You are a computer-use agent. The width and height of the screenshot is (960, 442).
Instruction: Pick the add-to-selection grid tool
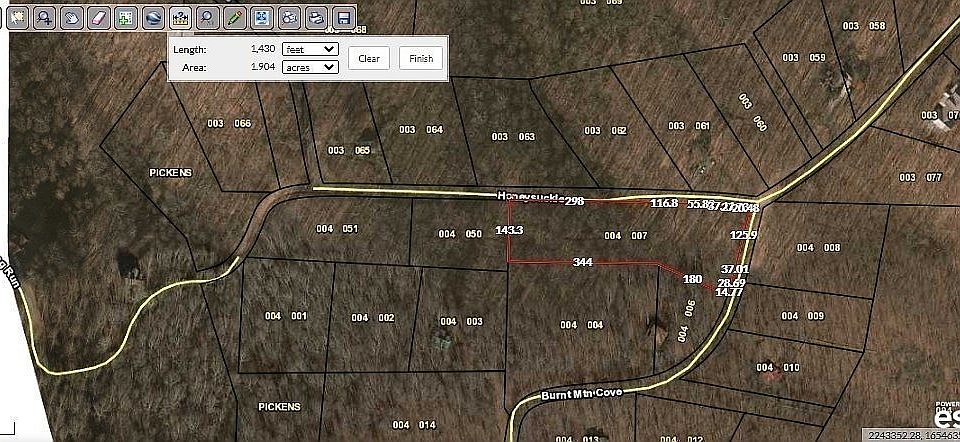click(x=126, y=18)
